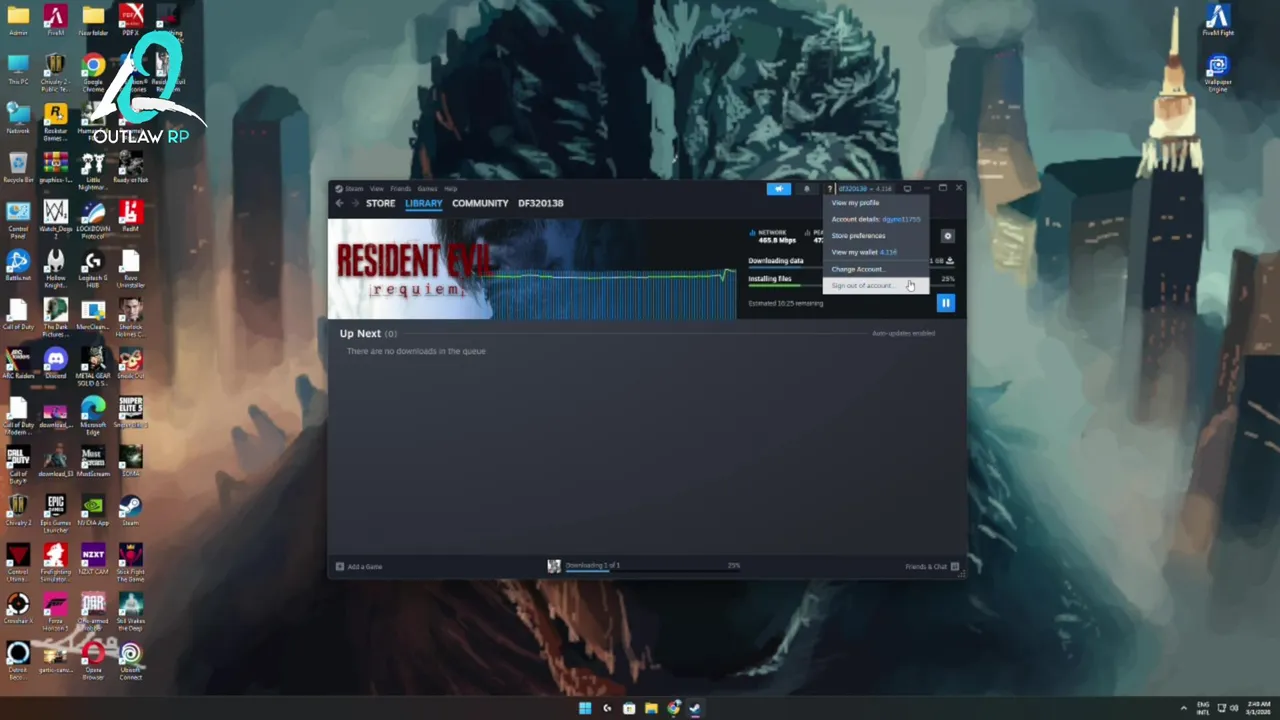Open download settings gear in Steam

pos(947,236)
